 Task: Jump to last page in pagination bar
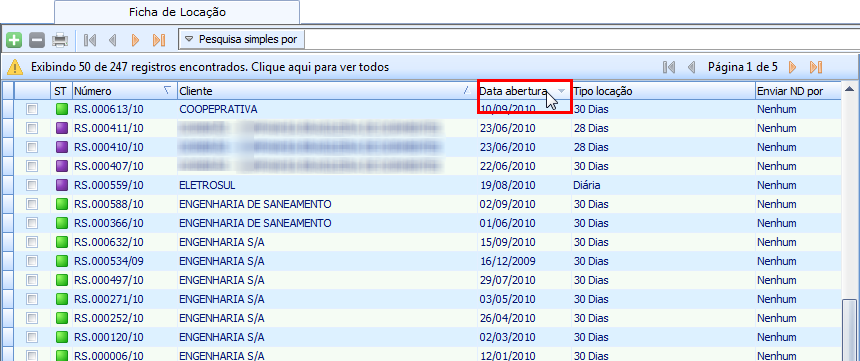(816, 67)
